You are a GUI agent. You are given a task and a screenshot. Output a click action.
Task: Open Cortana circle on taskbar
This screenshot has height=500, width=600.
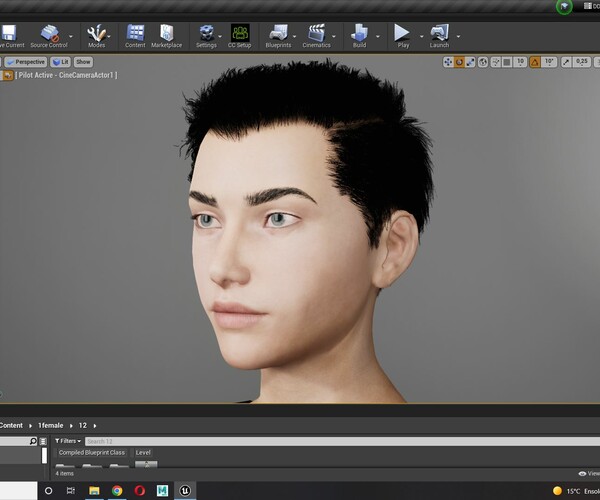click(x=49, y=490)
